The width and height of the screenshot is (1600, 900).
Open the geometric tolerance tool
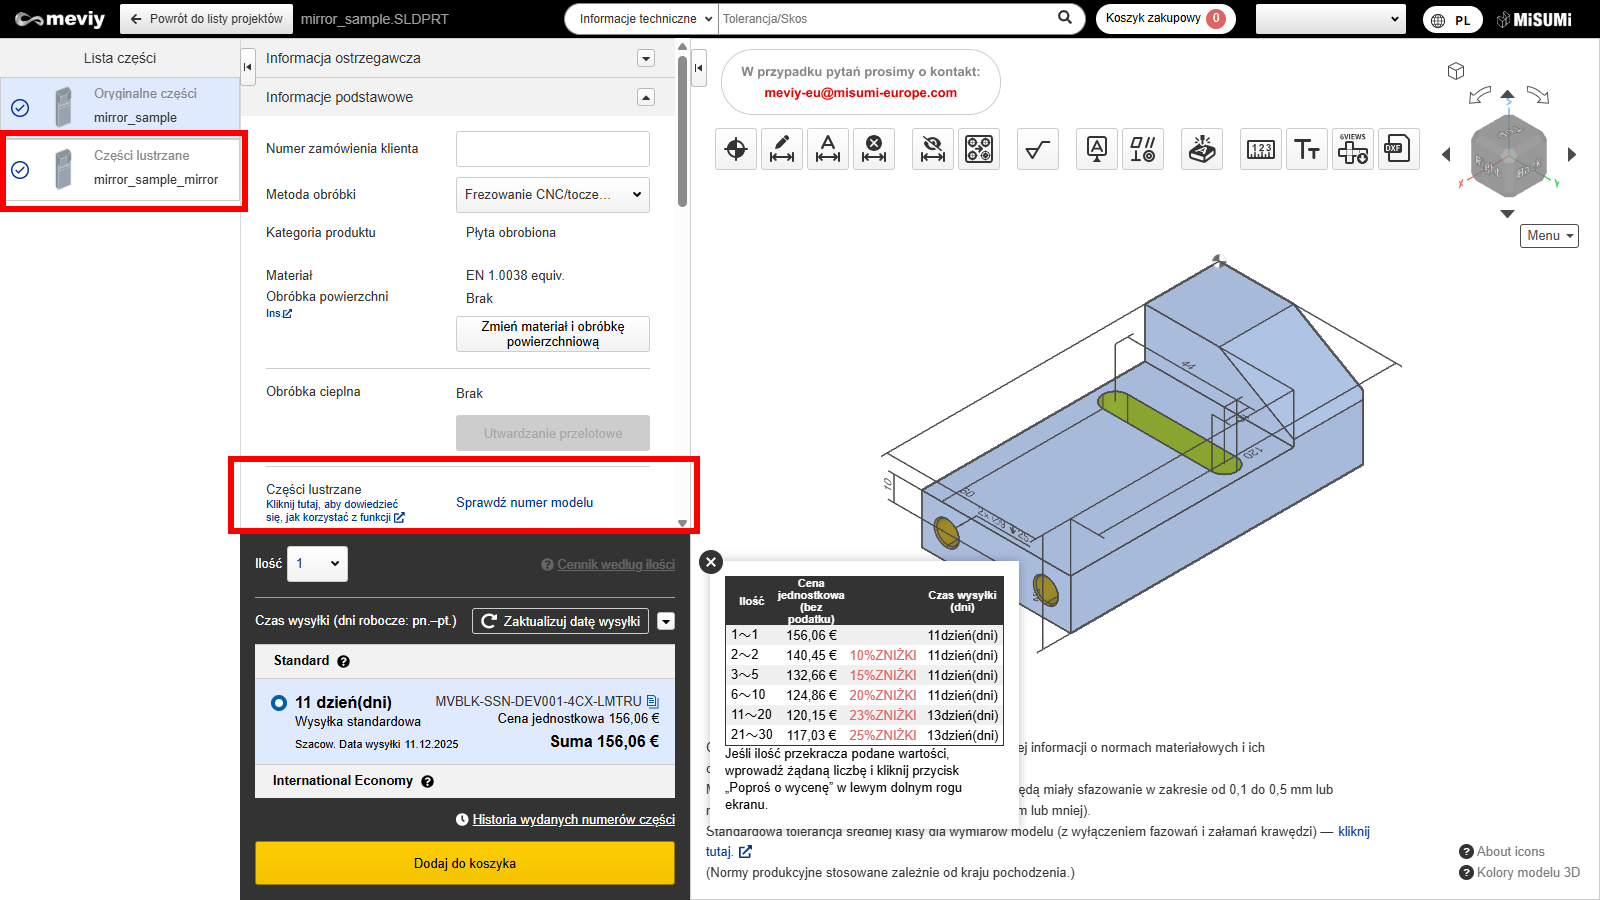click(x=1142, y=150)
